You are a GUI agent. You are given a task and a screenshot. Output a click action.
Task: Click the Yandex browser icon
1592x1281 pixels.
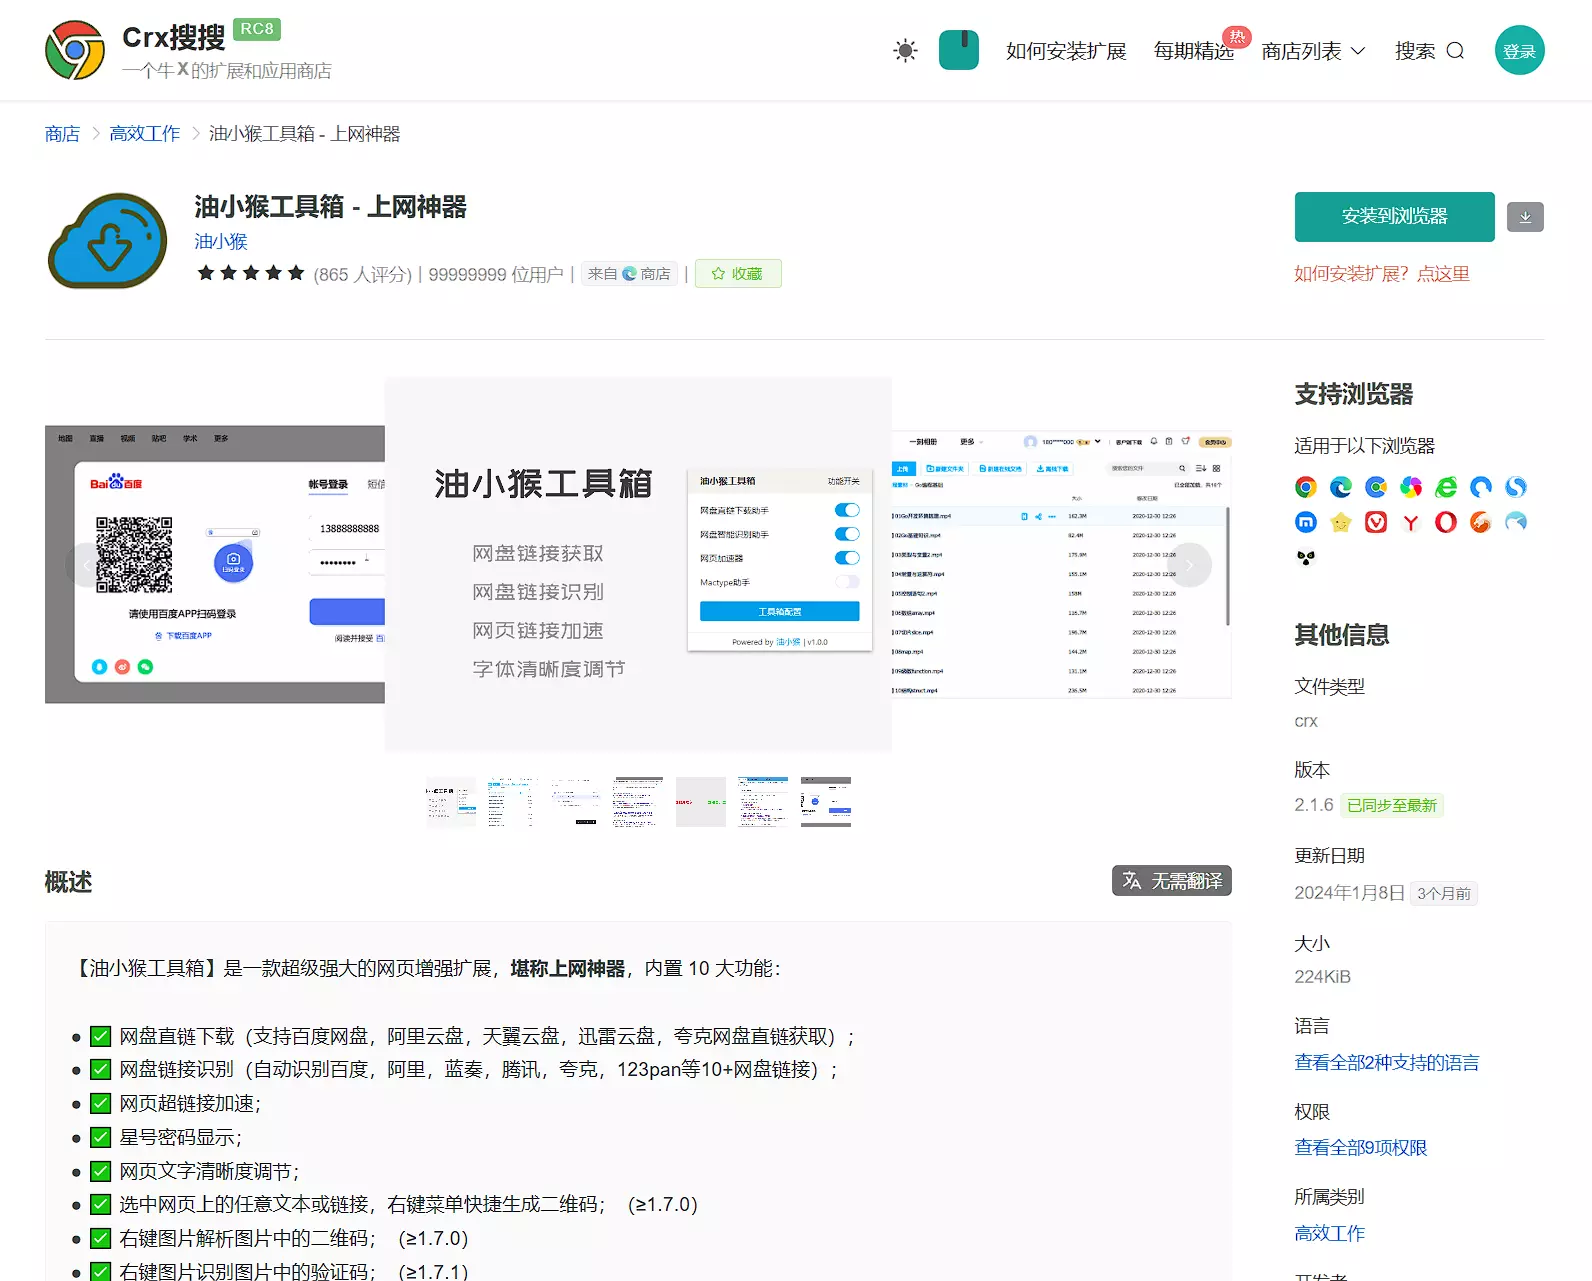(x=1411, y=522)
